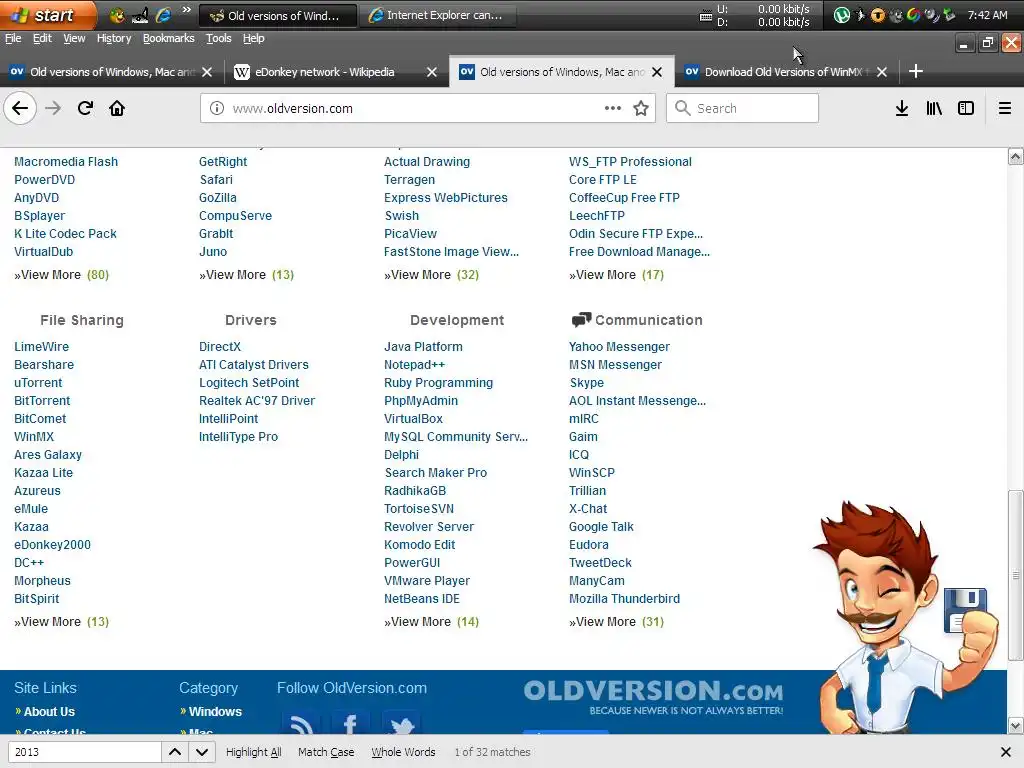The height and width of the screenshot is (768, 1024).
Task: Bookmark this page with the star icon
Action: click(x=641, y=108)
